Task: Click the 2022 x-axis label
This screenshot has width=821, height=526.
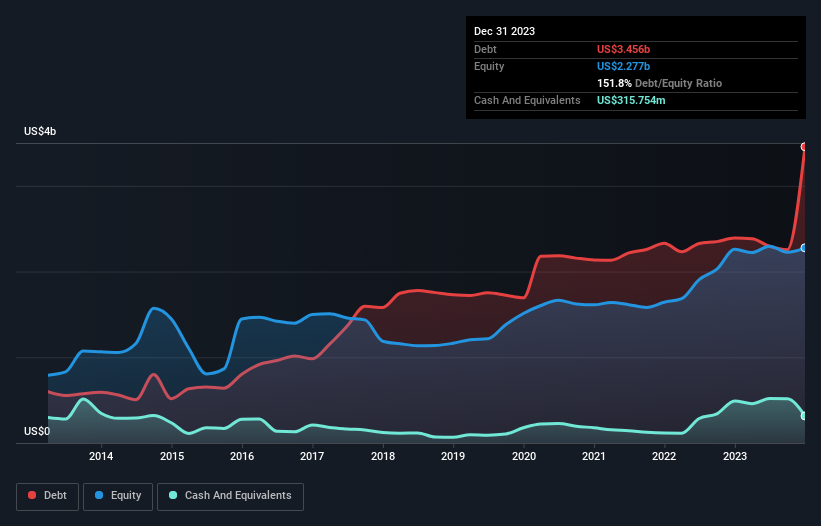Action: pyautogui.click(x=664, y=456)
